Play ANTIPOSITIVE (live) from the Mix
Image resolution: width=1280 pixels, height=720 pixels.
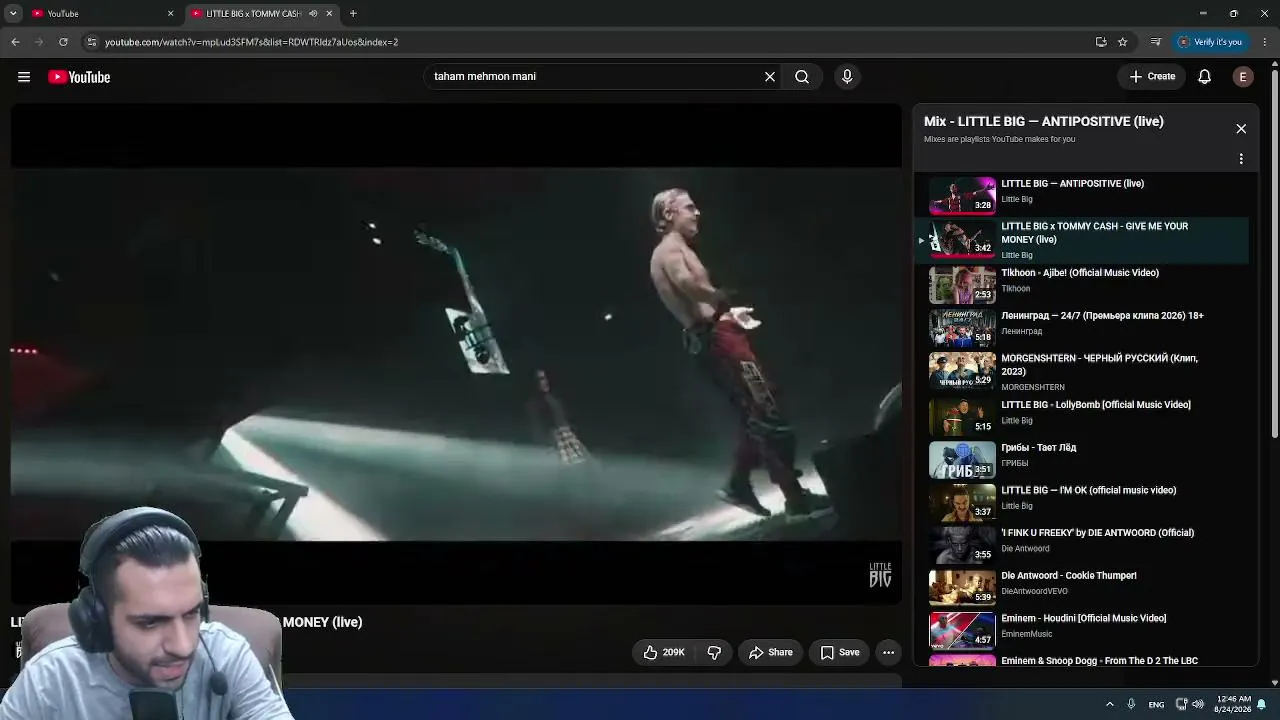(1083, 195)
